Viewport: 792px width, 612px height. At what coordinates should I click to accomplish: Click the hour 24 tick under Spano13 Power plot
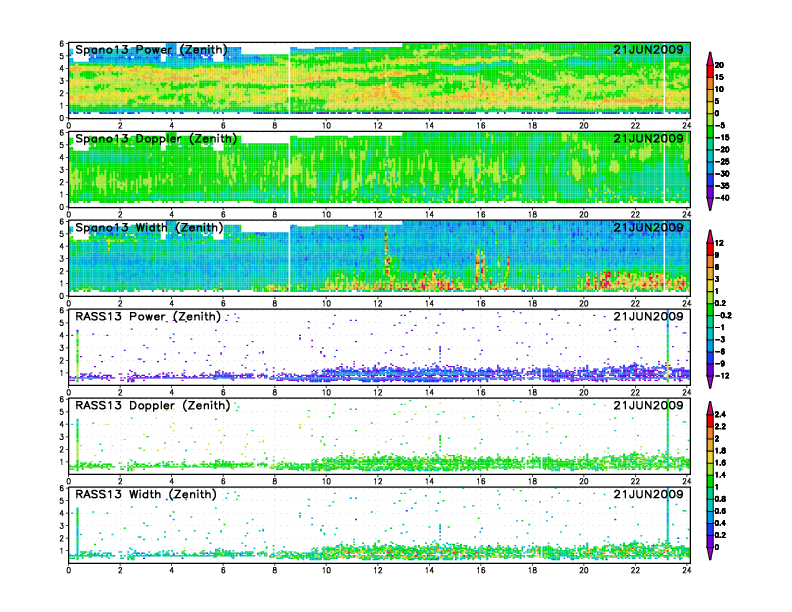pyautogui.click(x=686, y=126)
